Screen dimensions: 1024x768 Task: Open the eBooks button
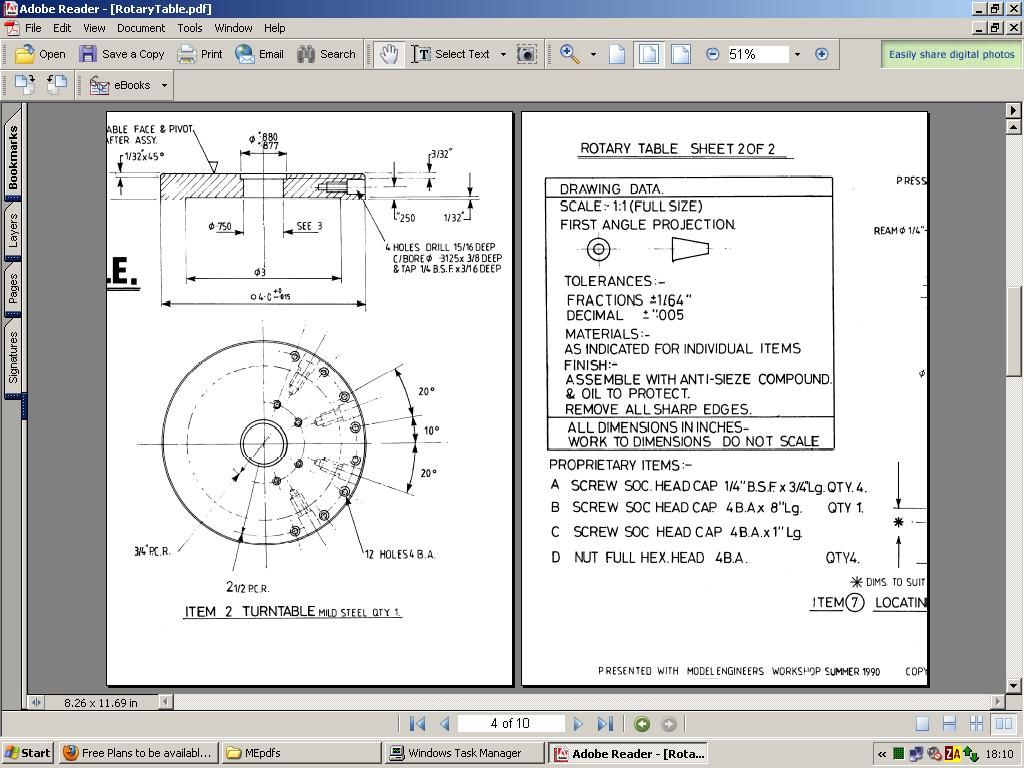120,85
